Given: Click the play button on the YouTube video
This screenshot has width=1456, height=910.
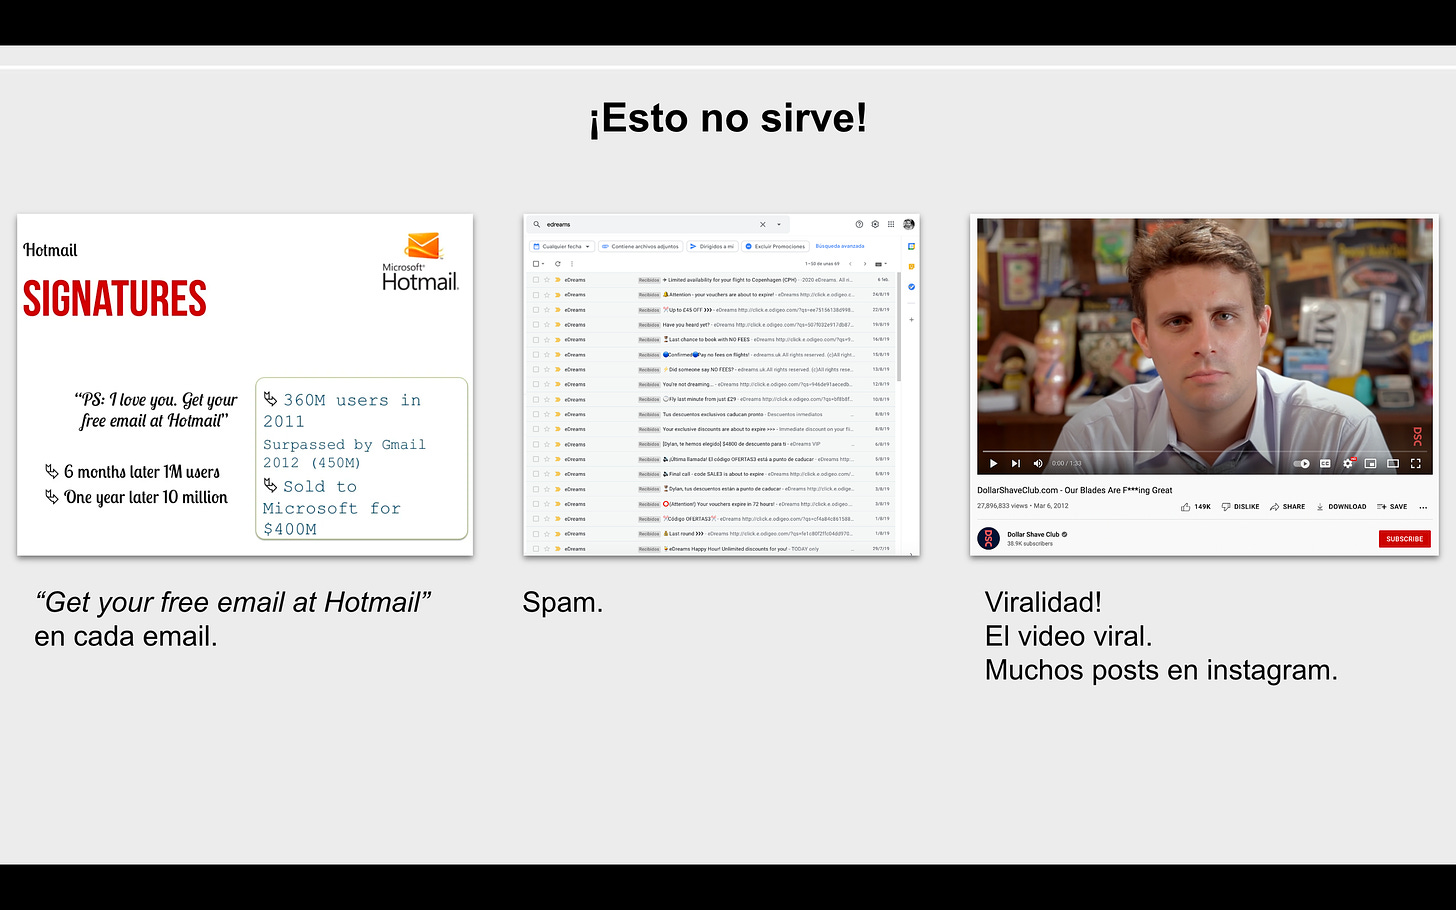Looking at the screenshot, I should point(993,463).
